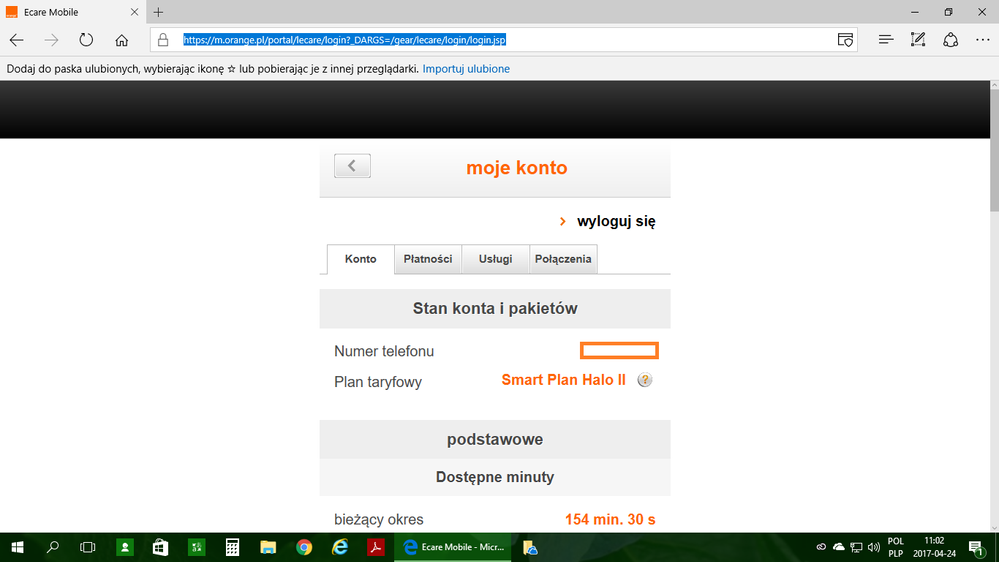Image resolution: width=999 pixels, height=562 pixels.
Task: Open the Windows Store taskbar icon
Action: click(161, 547)
